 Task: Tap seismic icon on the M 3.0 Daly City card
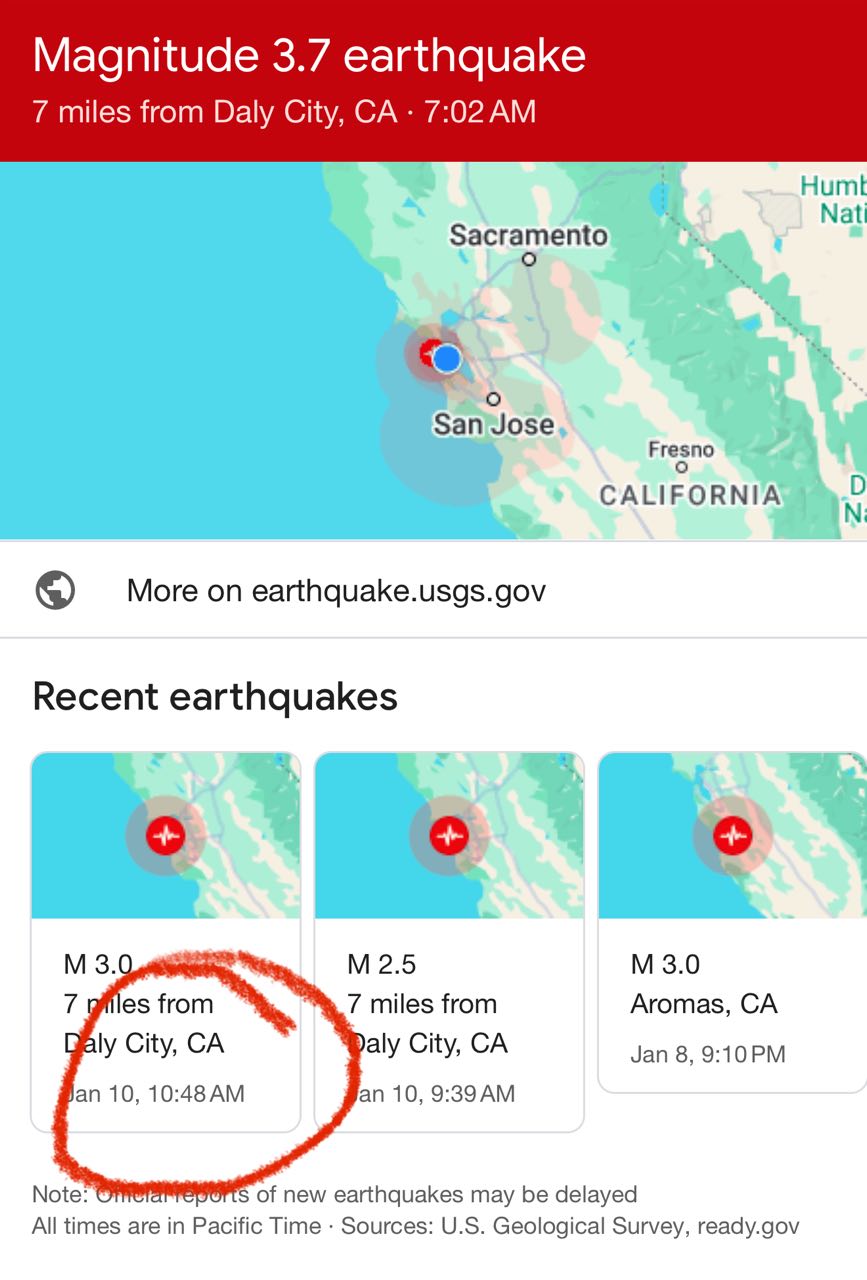(x=165, y=835)
